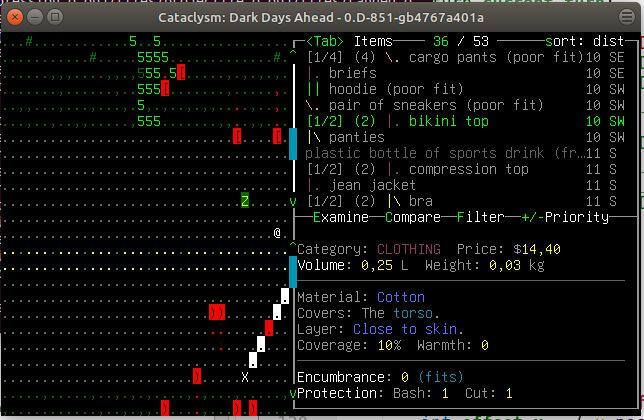Viewport: 644px width, 420px height.
Task: Click the white X marker on map
Action: (245, 377)
